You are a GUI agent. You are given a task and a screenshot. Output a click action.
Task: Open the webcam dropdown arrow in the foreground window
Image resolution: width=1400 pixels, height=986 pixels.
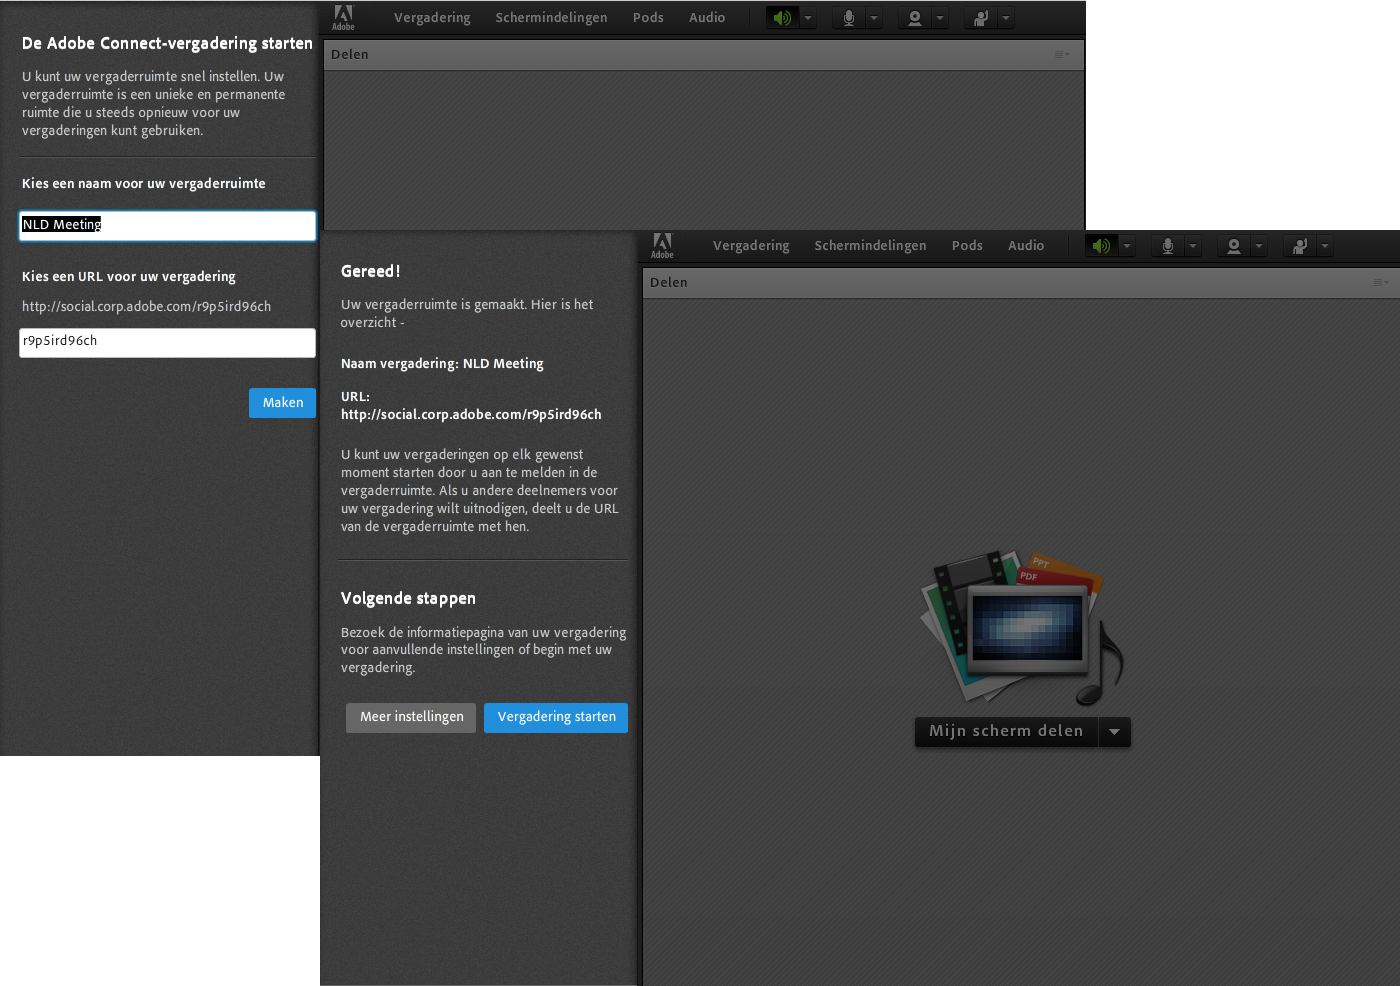point(1259,246)
